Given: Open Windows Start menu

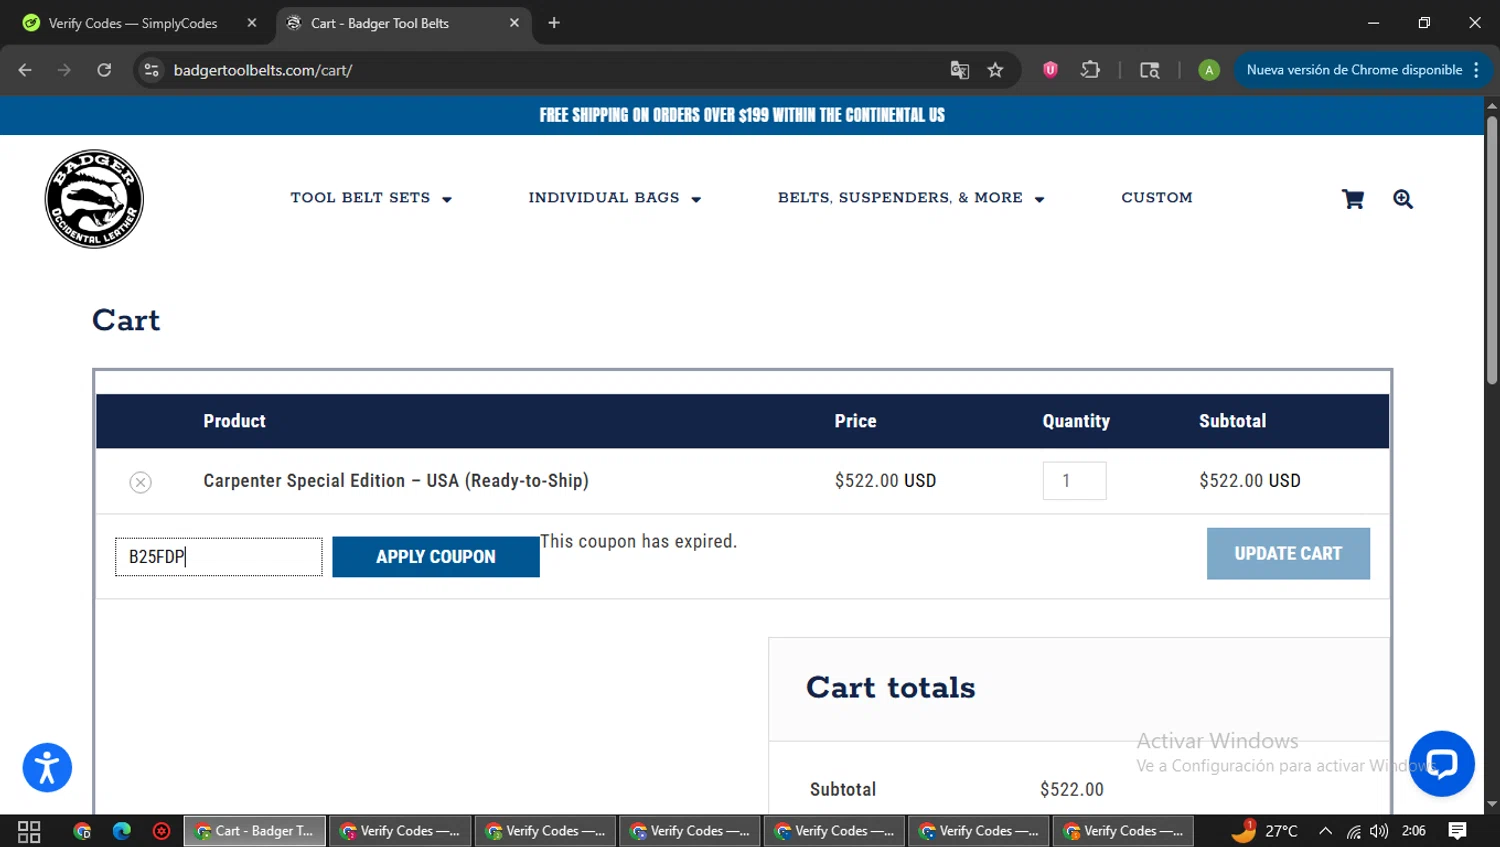Looking at the screenshot, I should [x=29, y=831].
